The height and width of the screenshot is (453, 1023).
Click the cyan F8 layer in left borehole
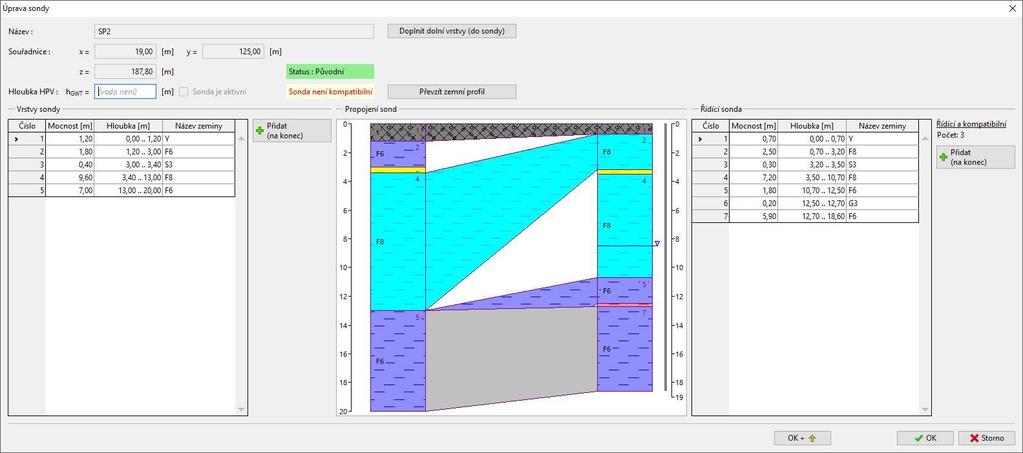click(398, 242)
